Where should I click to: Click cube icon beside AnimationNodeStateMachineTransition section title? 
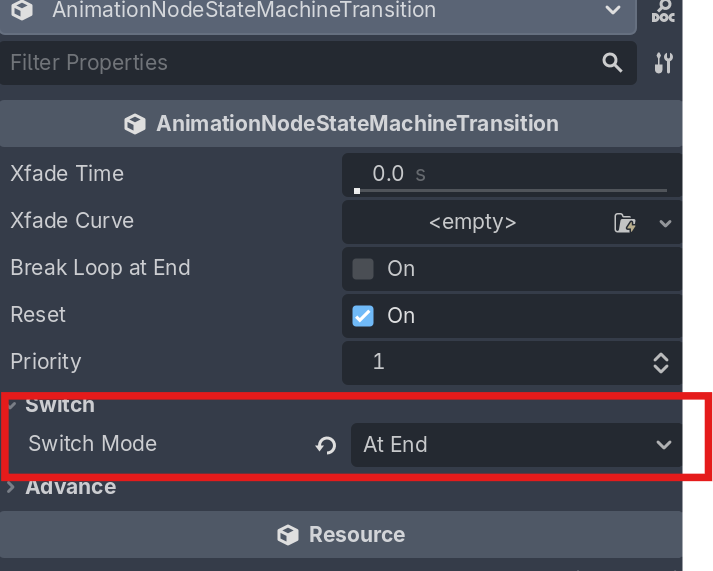[x=135, y=124]
